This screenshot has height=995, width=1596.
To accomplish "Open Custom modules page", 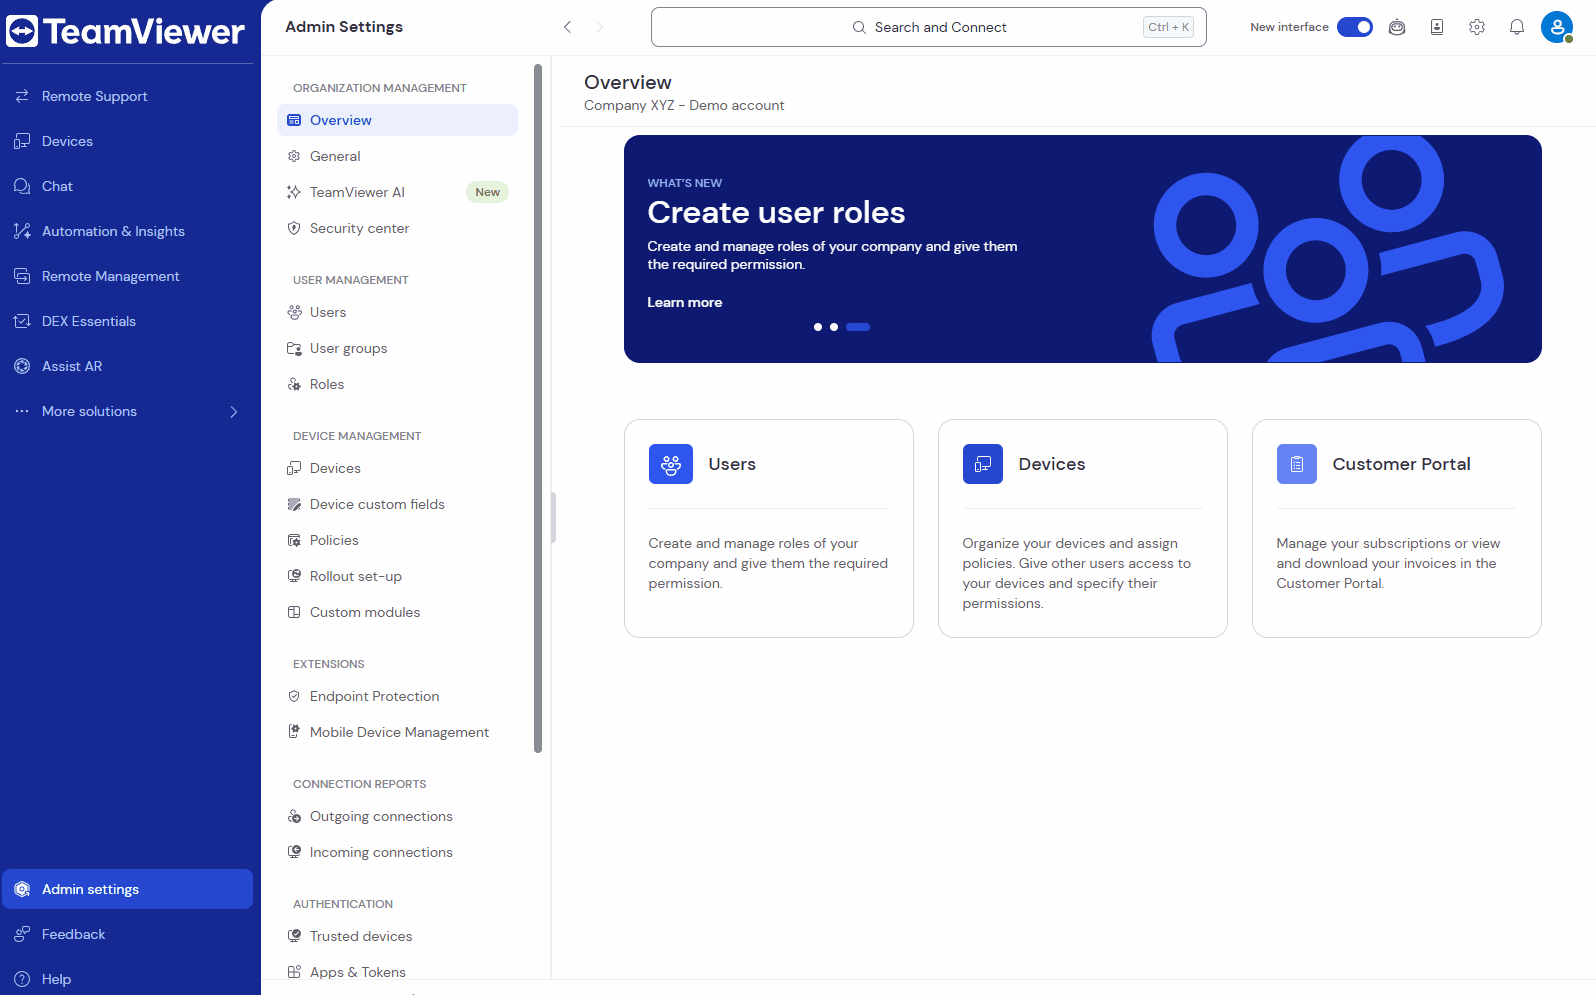I will (x=397, y=612).
